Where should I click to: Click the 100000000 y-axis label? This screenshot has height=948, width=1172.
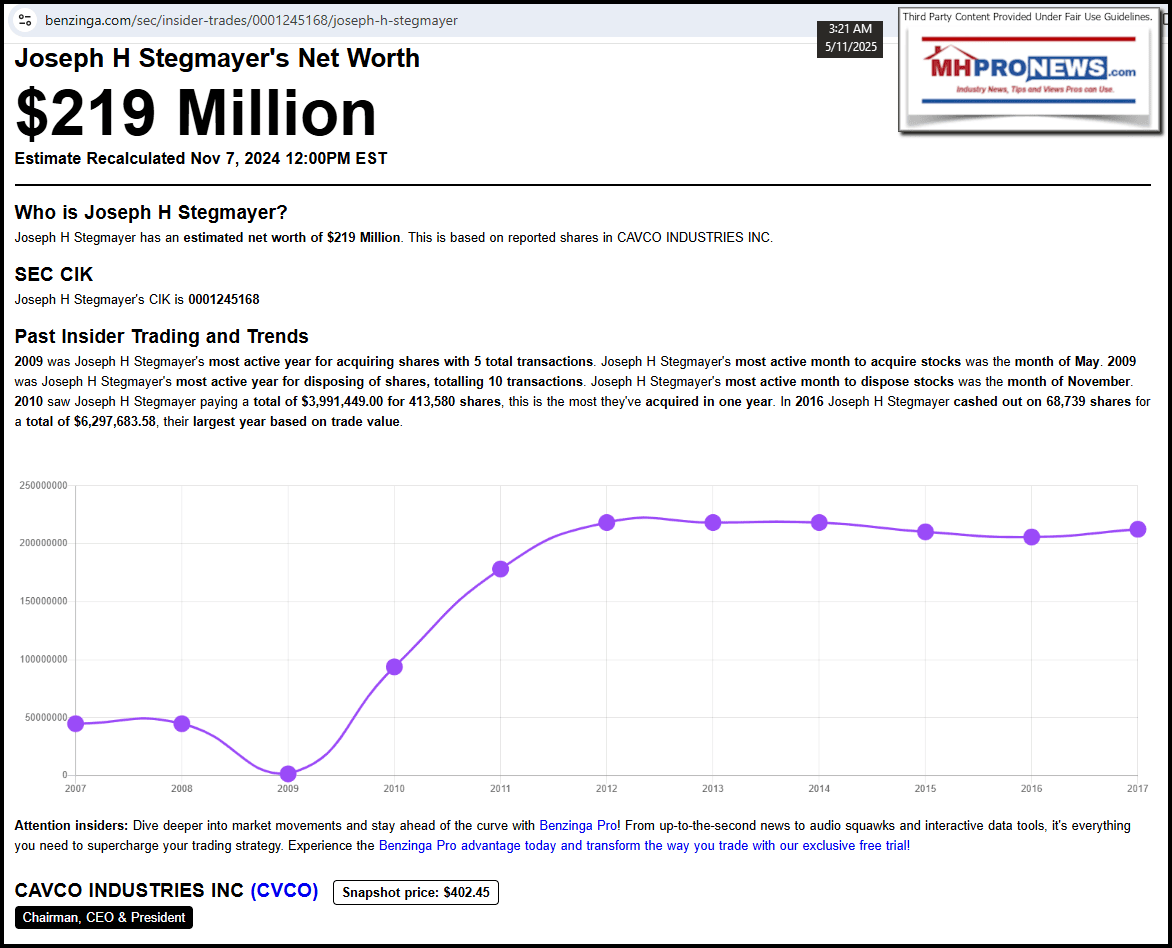pyautogui.click(x=43, y=659)
